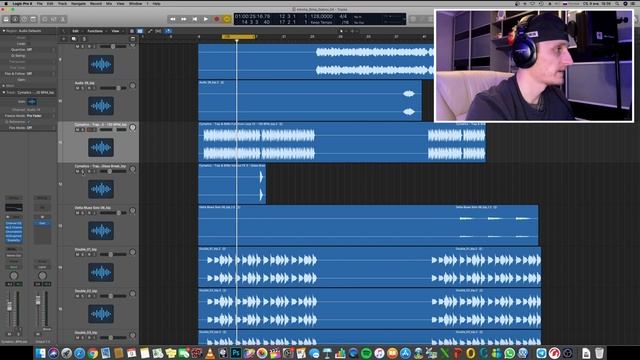Open the Mix menu
640x360 pixels.
pos(109,4)
